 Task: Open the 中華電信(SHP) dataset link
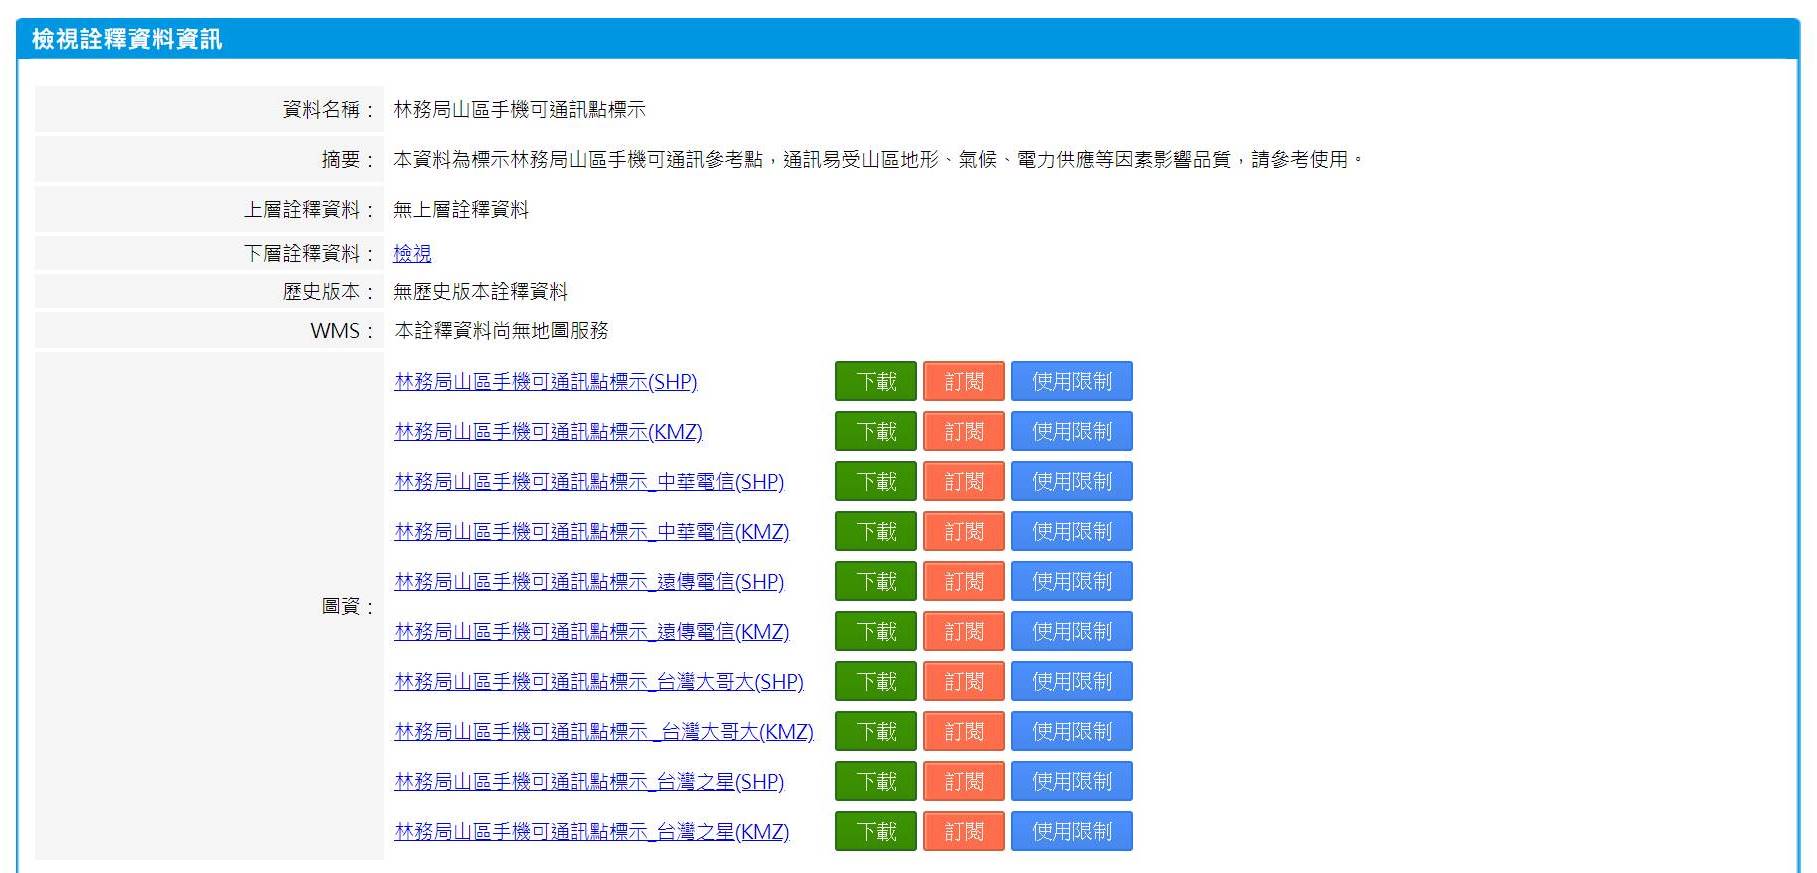click(x=589, y=481)
